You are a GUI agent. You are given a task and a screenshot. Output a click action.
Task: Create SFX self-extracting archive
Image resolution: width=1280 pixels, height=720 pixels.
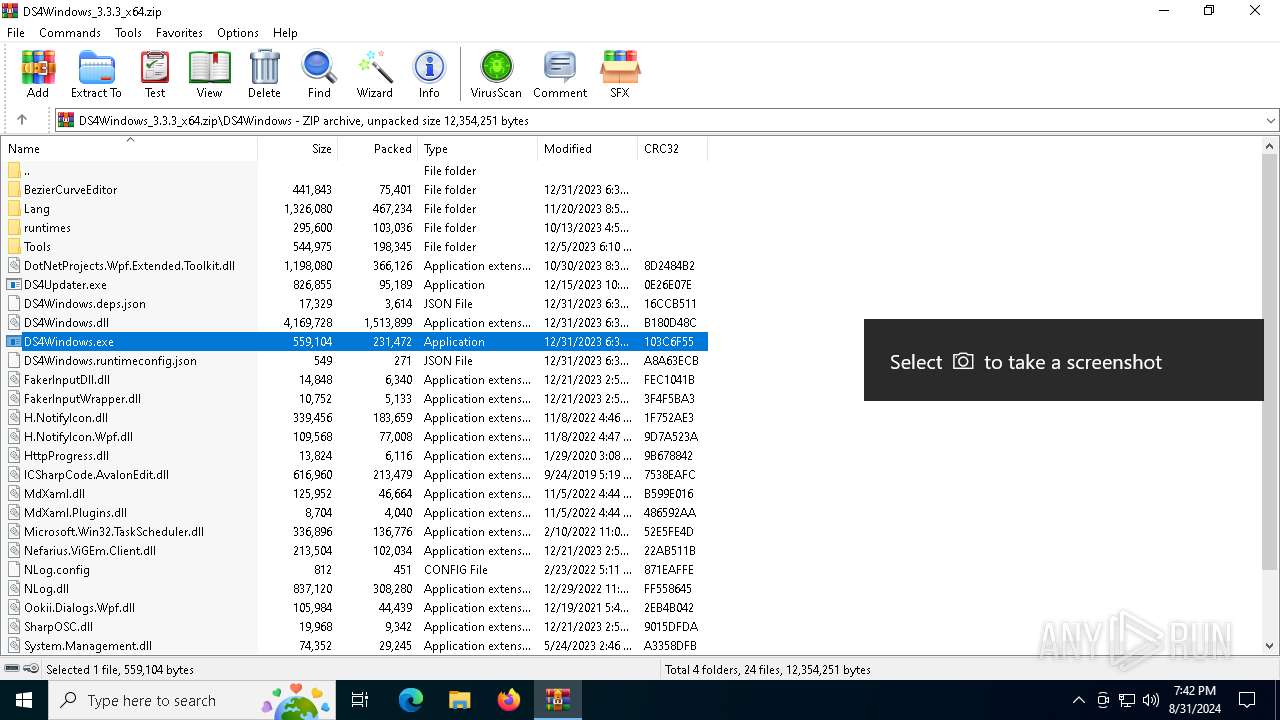(x=620, y=75)
